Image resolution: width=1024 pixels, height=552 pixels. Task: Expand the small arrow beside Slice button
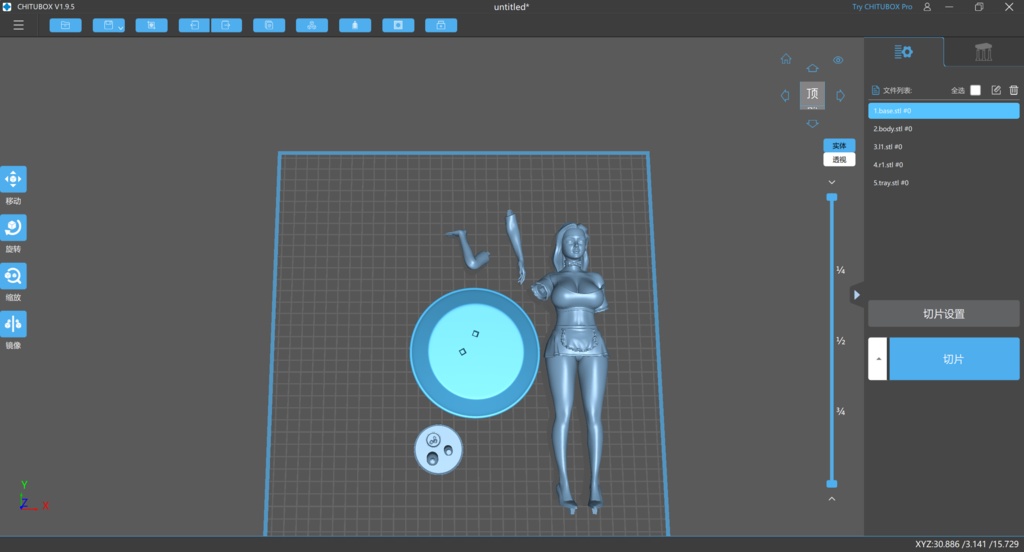878,359
